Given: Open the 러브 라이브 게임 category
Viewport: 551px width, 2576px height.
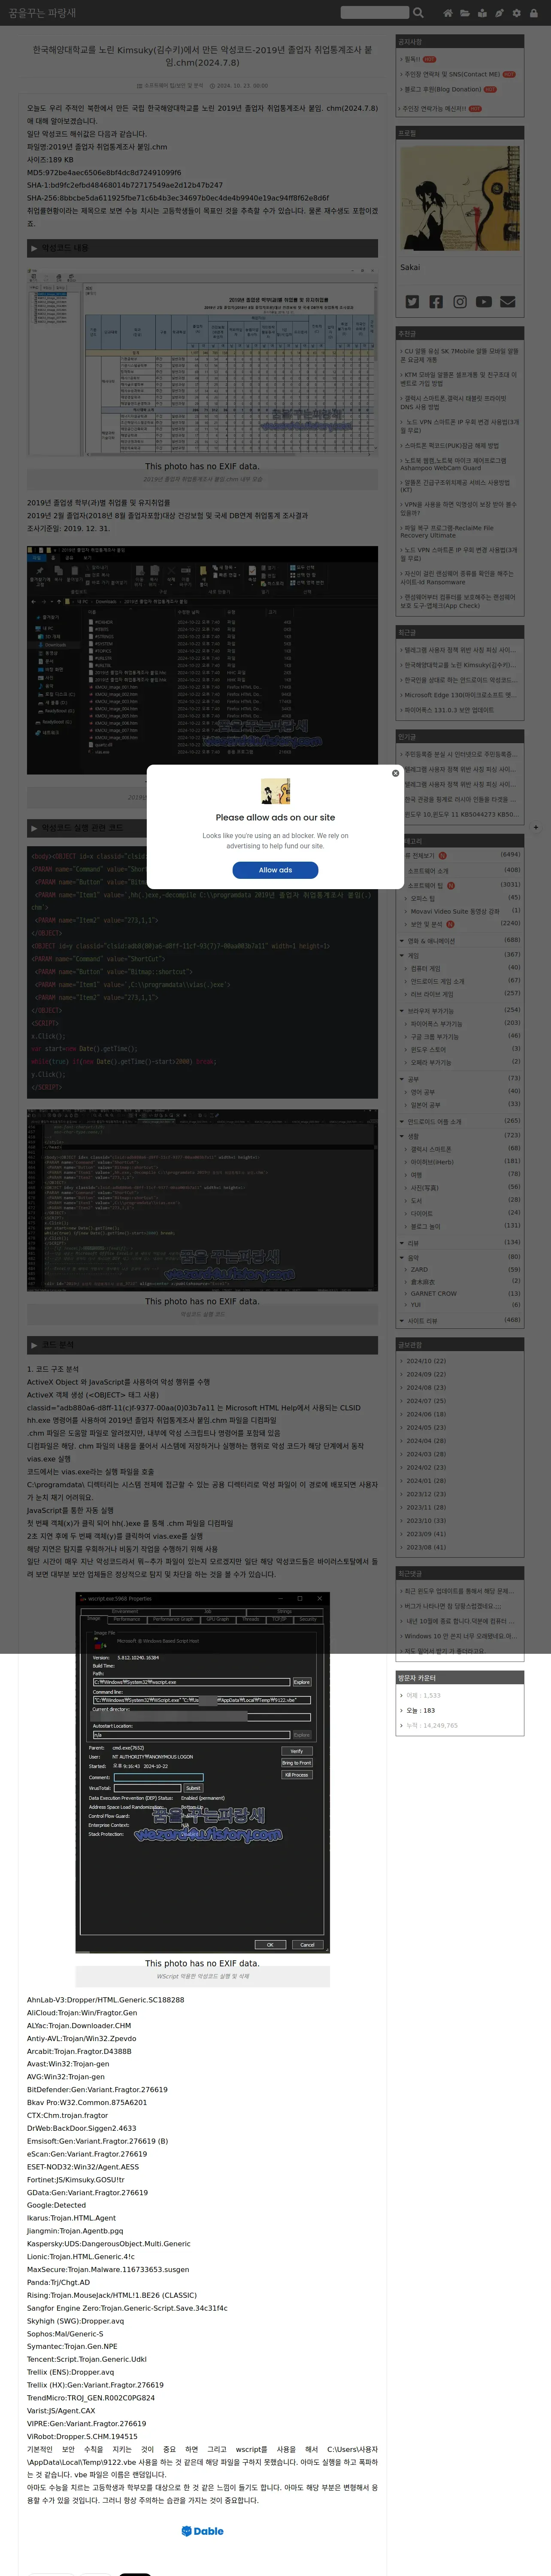Looking at the screenshot, I should tap(432, 994).
